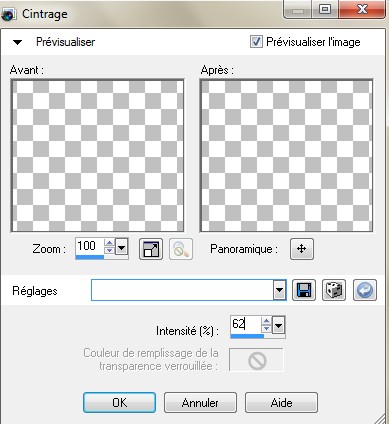Click the blue bar under Zoom value
Viewport: 389px width, 424px height.
point(90,257)
